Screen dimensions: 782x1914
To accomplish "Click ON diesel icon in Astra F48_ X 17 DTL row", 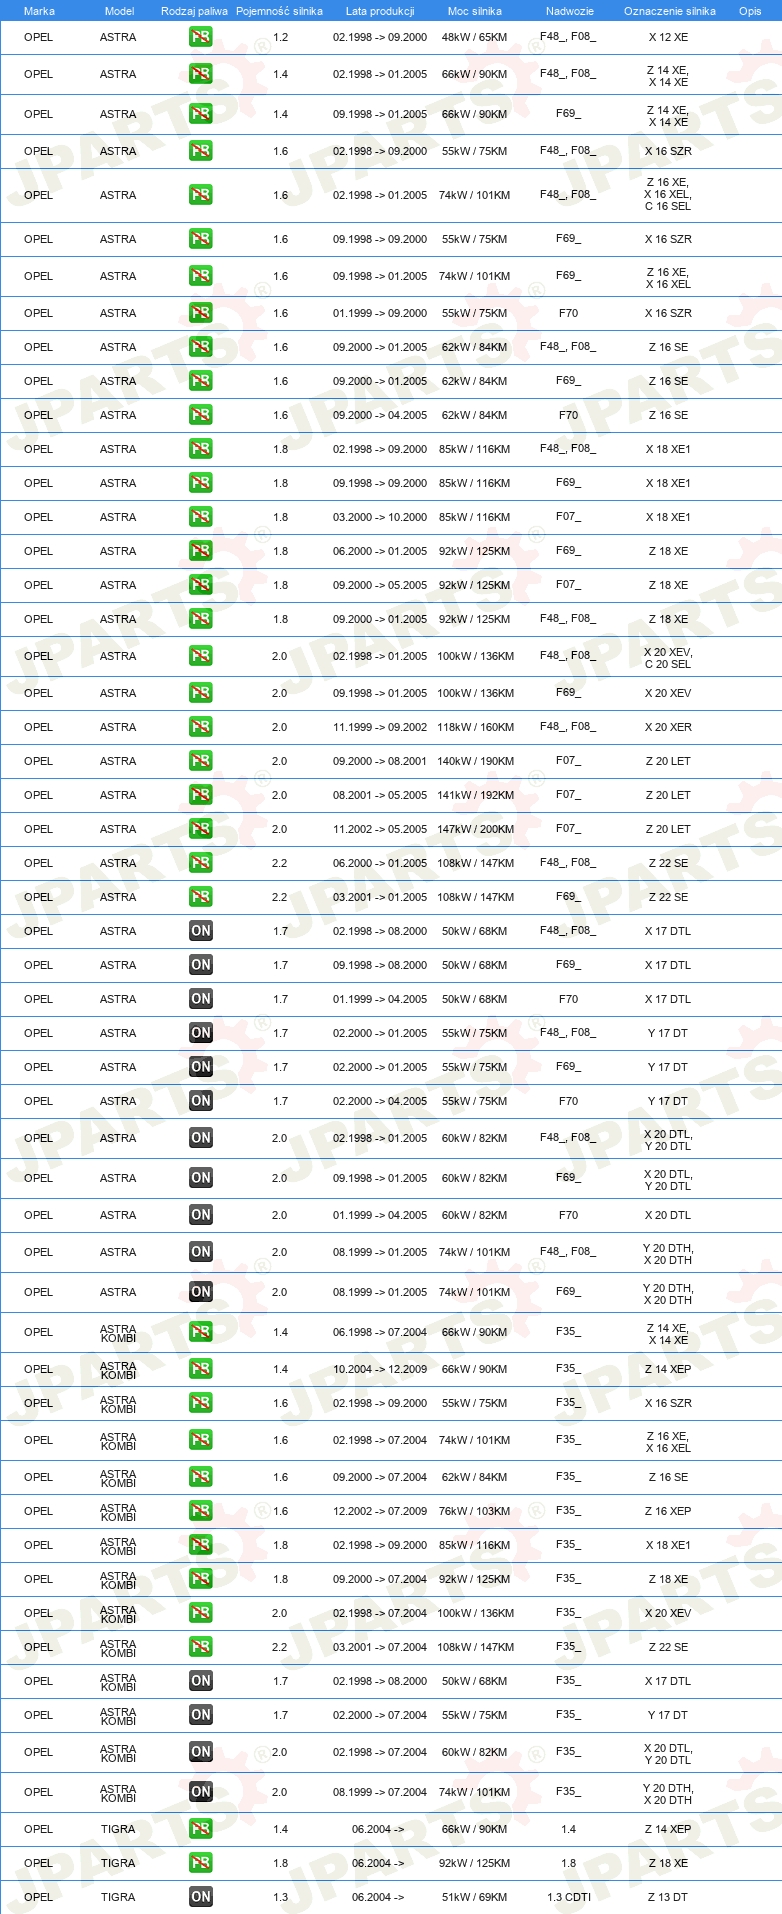I will click(x=201, y=931).
